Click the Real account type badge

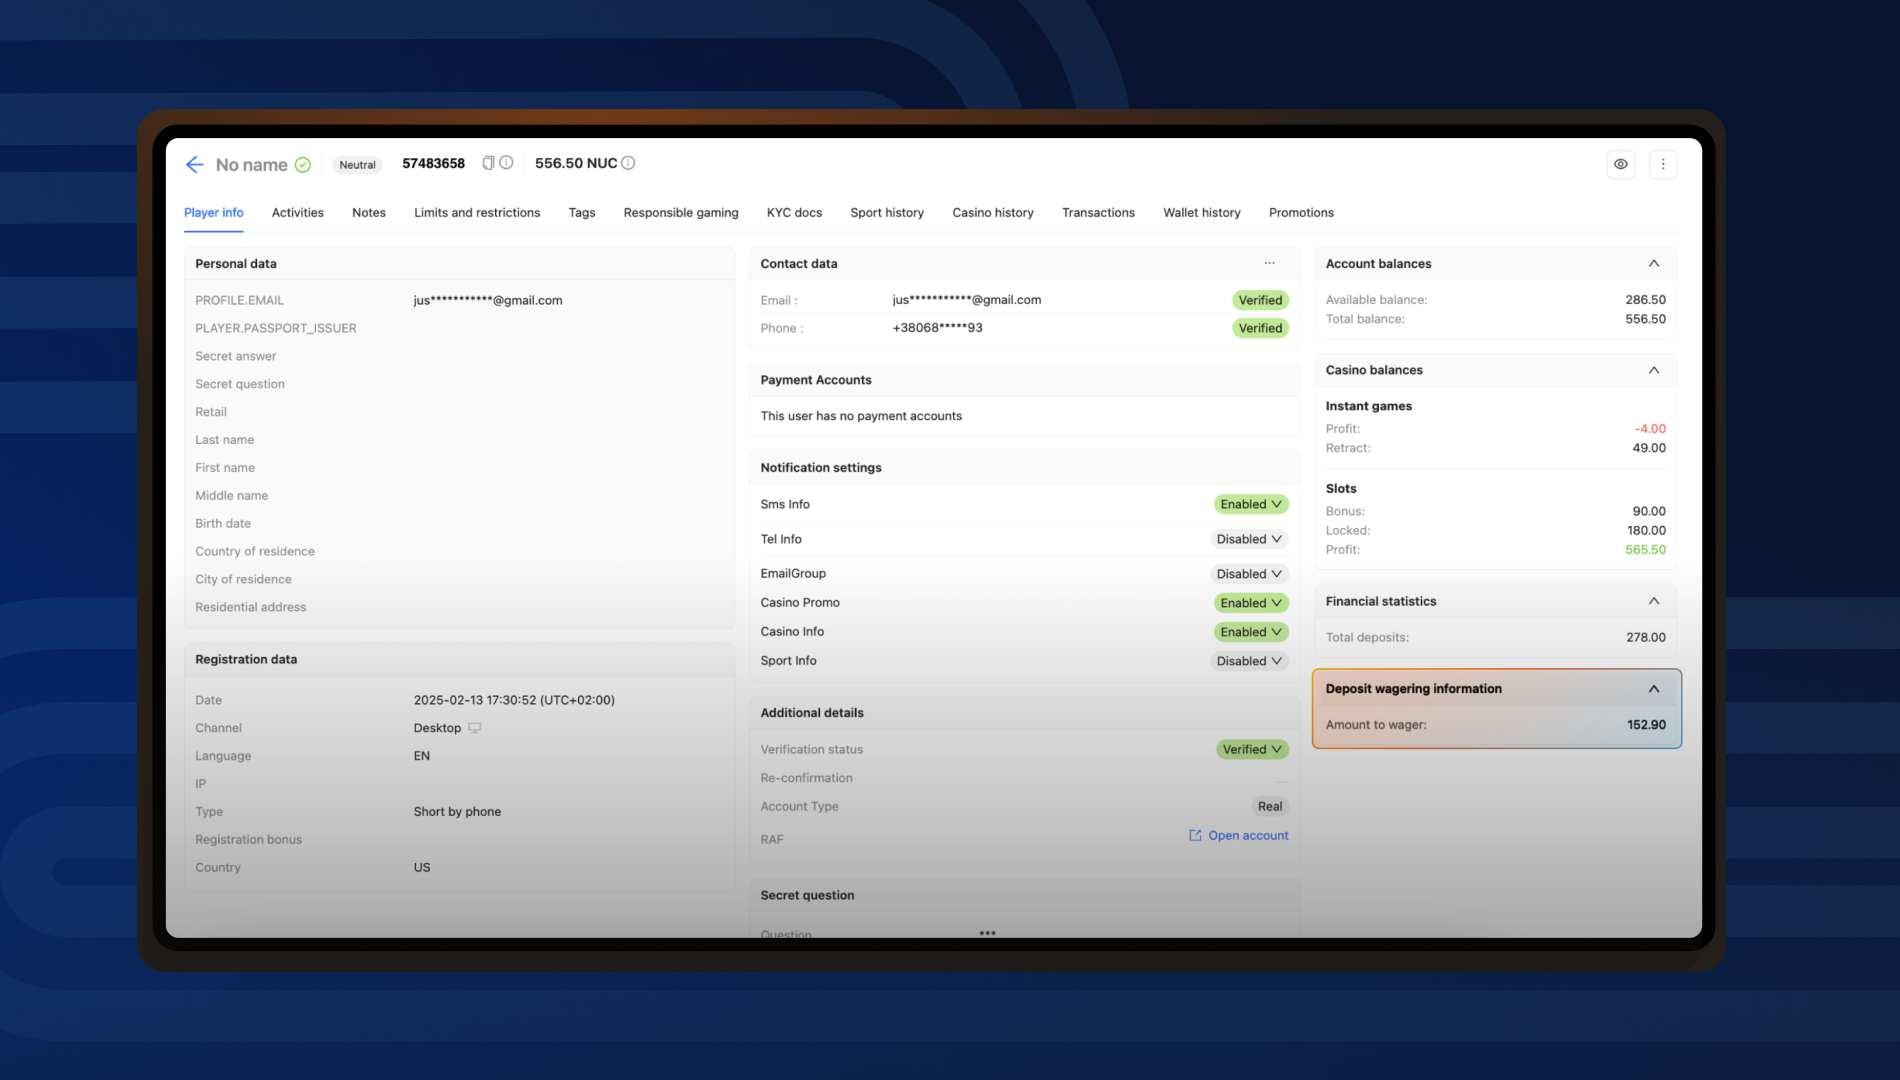click(1269, 807)
